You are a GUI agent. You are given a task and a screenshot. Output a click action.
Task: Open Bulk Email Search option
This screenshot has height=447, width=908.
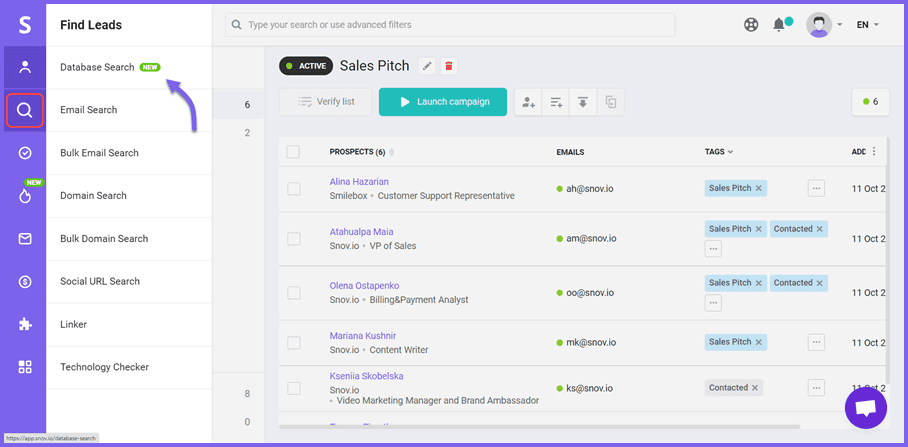pos(99,153)
